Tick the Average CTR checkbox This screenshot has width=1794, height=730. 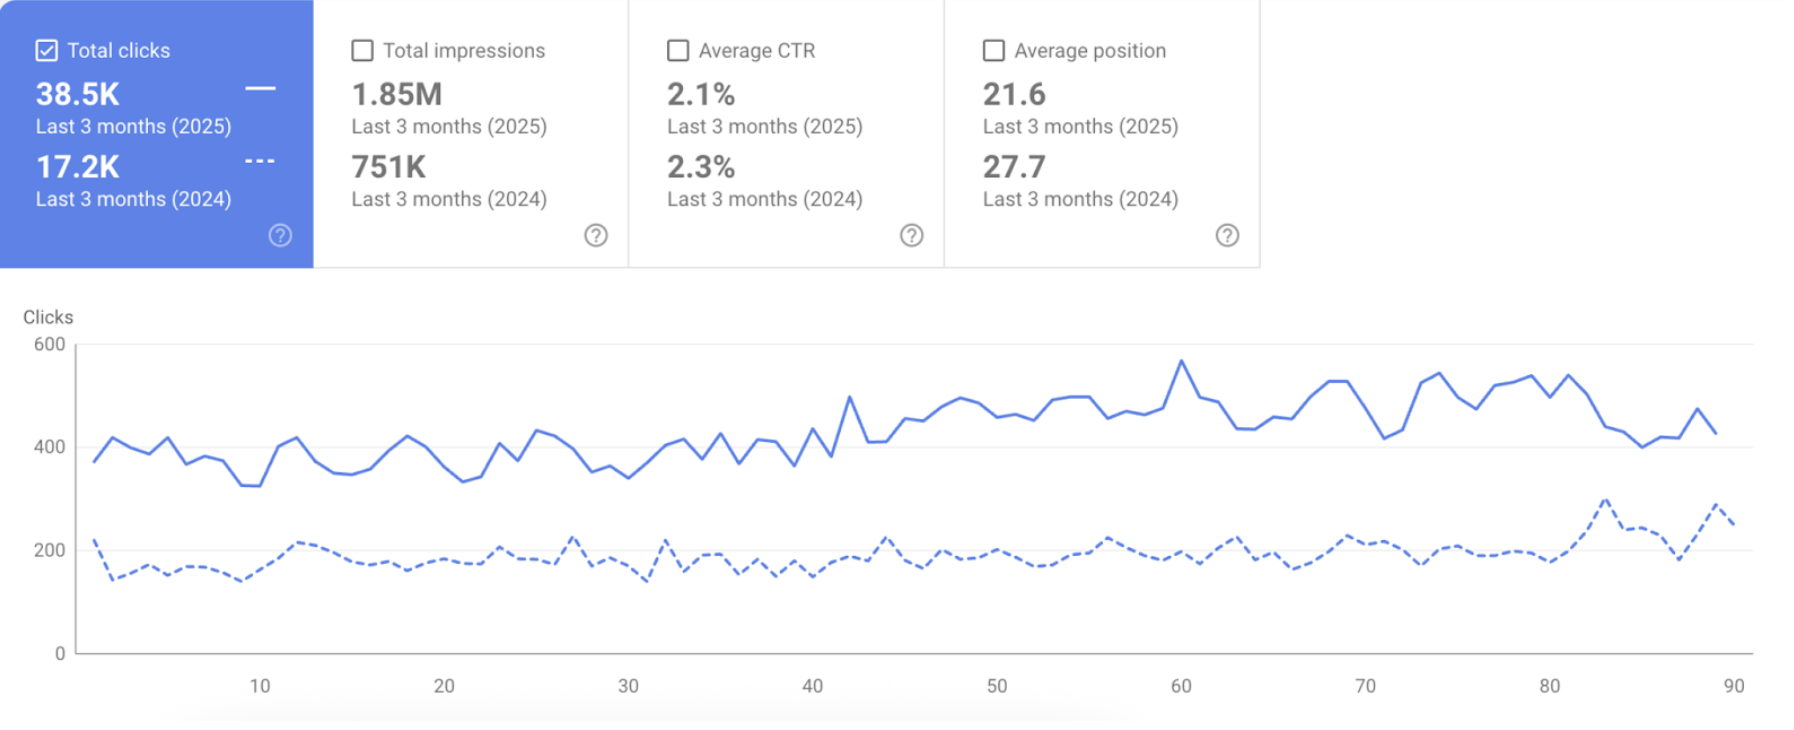[678, 51]
